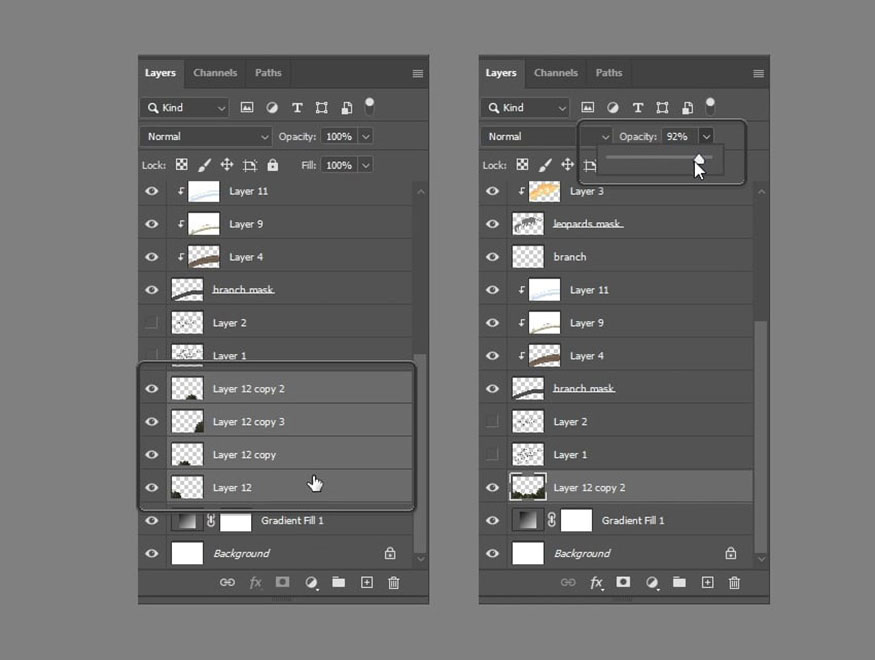Click lock transparent pixels icon in left panel
This screenshot has height=660, width=875.
(x=181, y=165)
